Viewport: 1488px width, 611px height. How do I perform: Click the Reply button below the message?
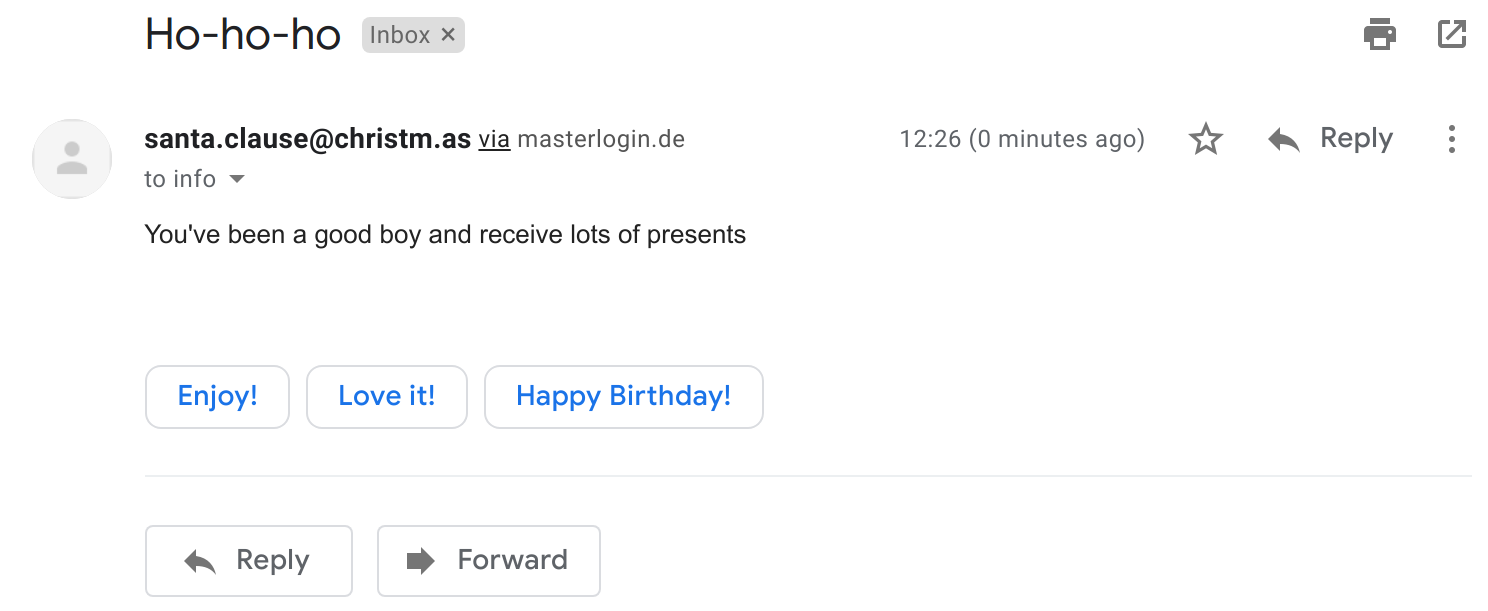pos(249,561)
